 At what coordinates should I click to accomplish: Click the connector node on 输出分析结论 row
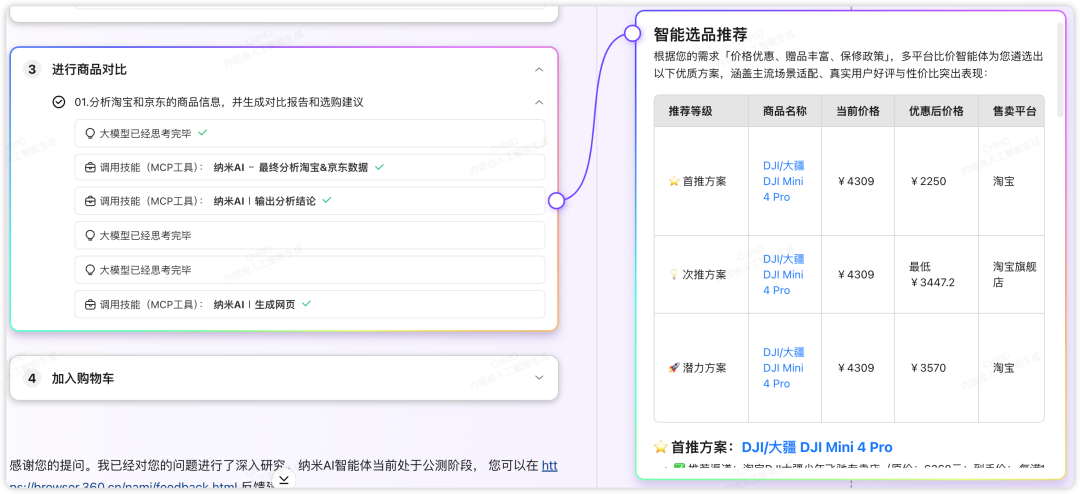pyautogui.click(x=557, y=200)
